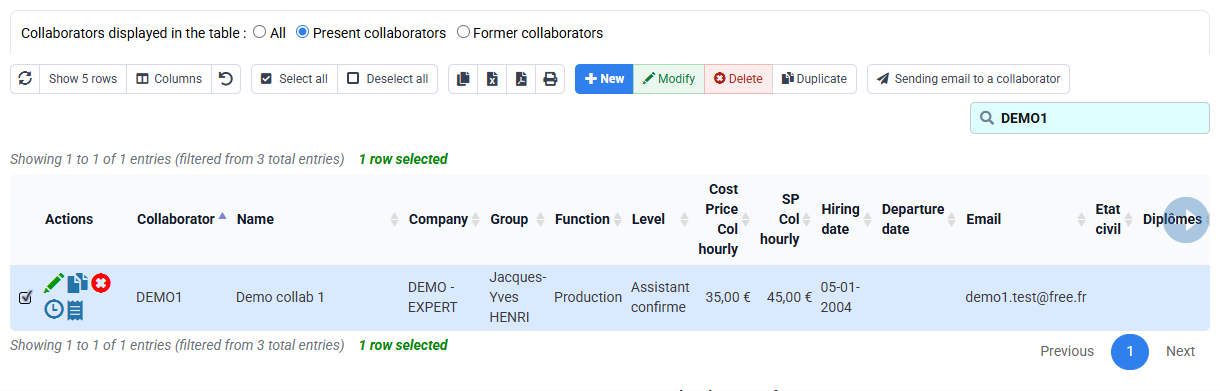The image size is (1220, 391).
Task: Click the Actions column header
Action: tap(69, 219)
